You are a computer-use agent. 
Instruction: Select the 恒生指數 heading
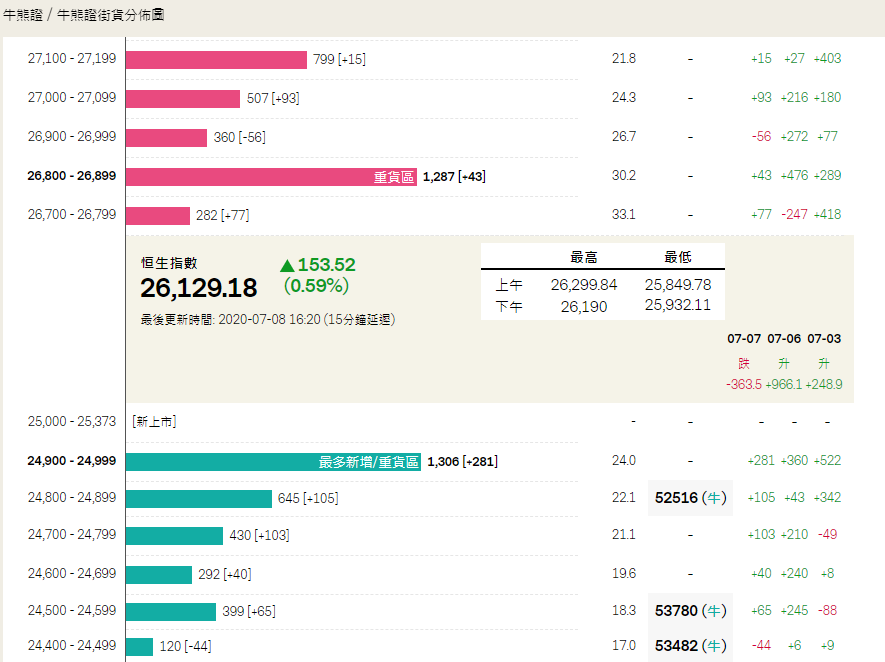[x=169, y=263]
